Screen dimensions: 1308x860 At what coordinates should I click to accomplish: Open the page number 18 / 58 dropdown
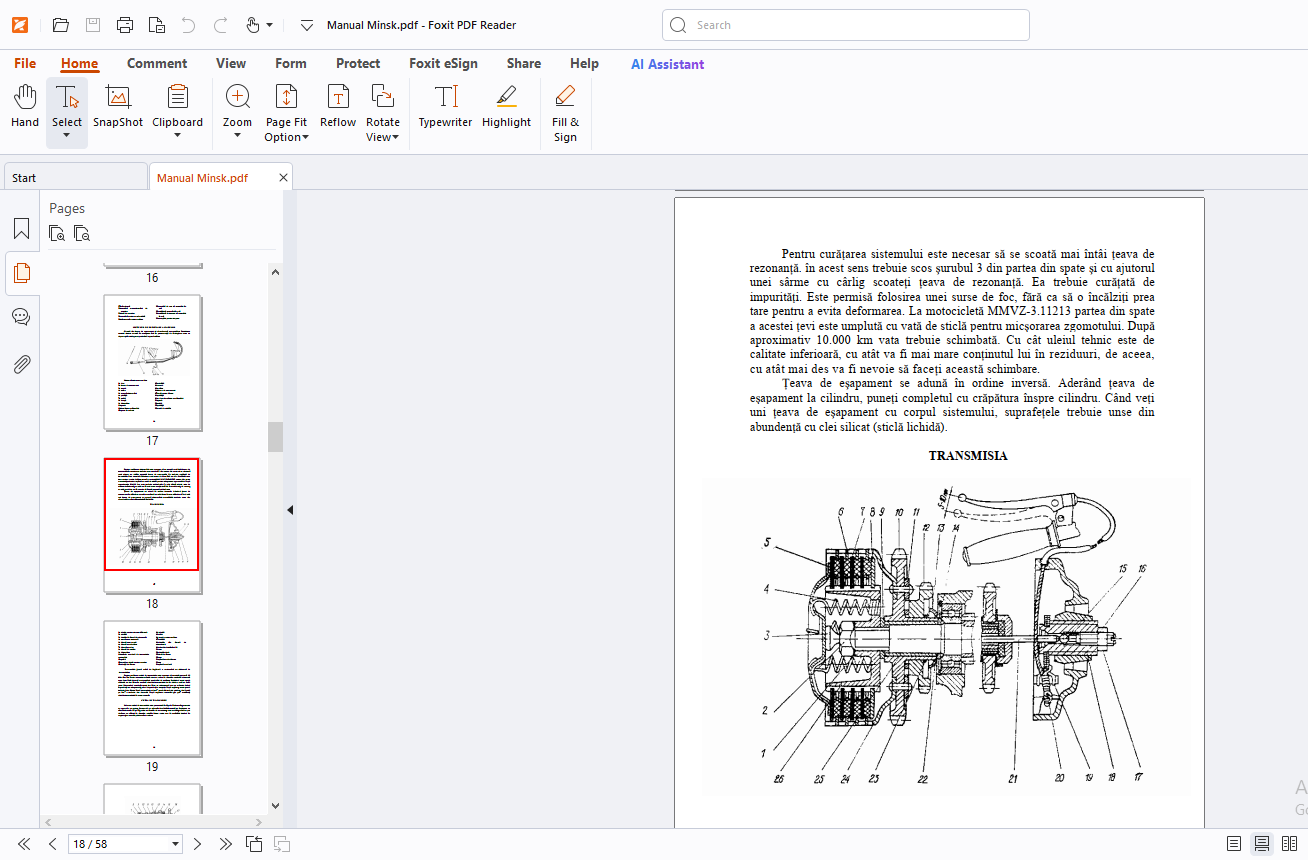tap(176, 844)
